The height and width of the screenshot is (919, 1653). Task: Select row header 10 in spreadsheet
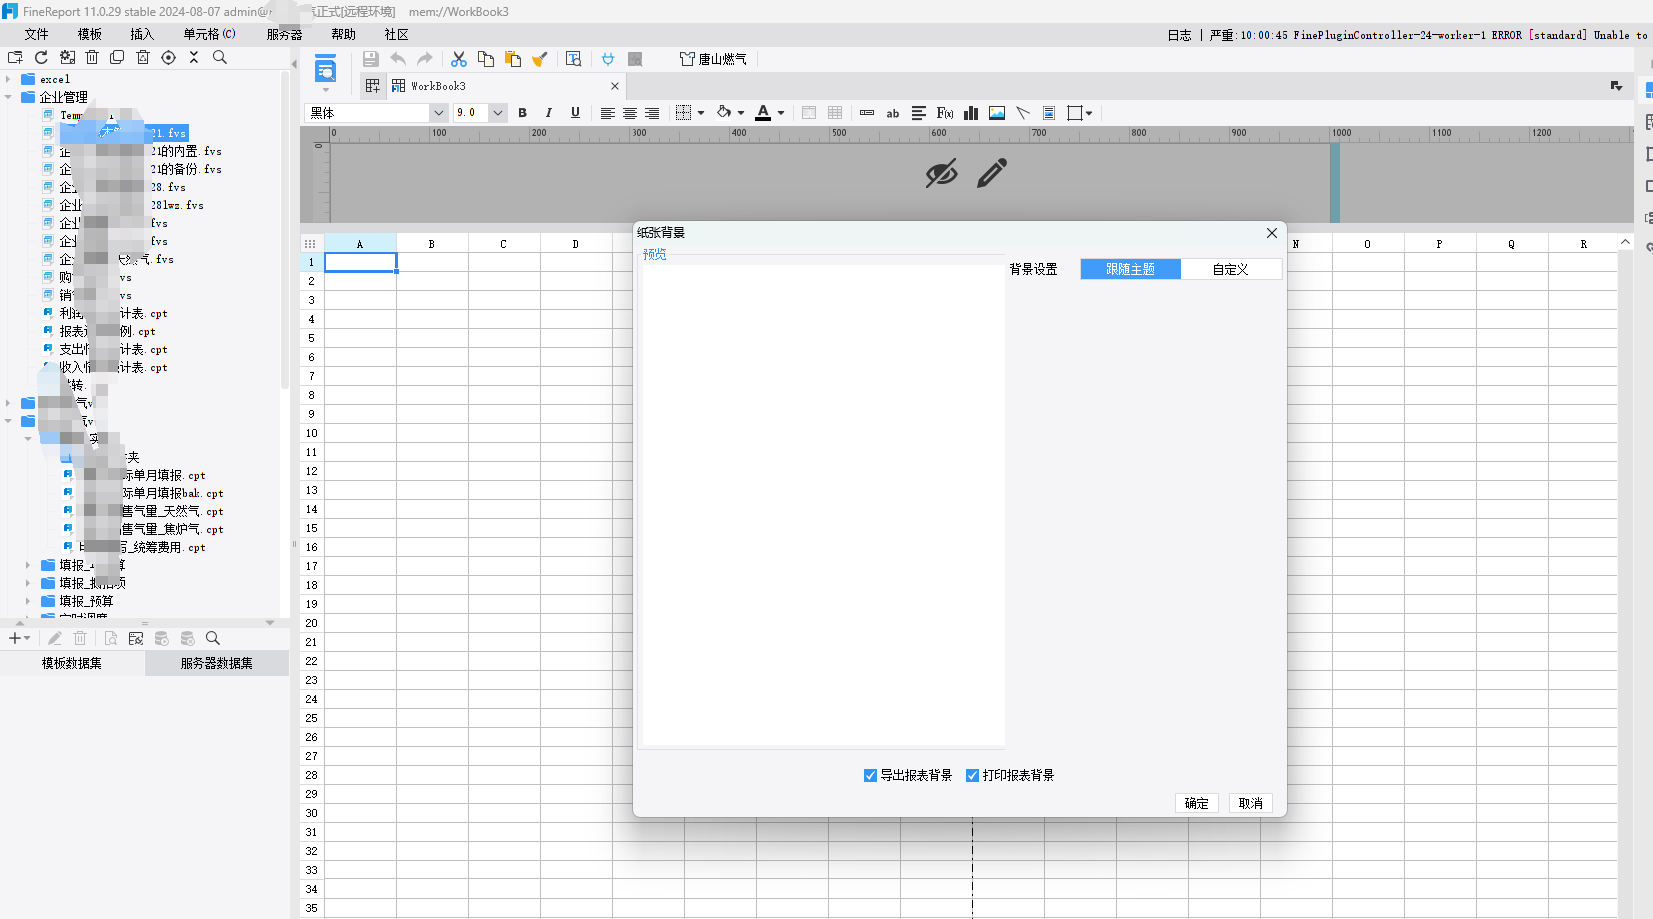(311, 433)
